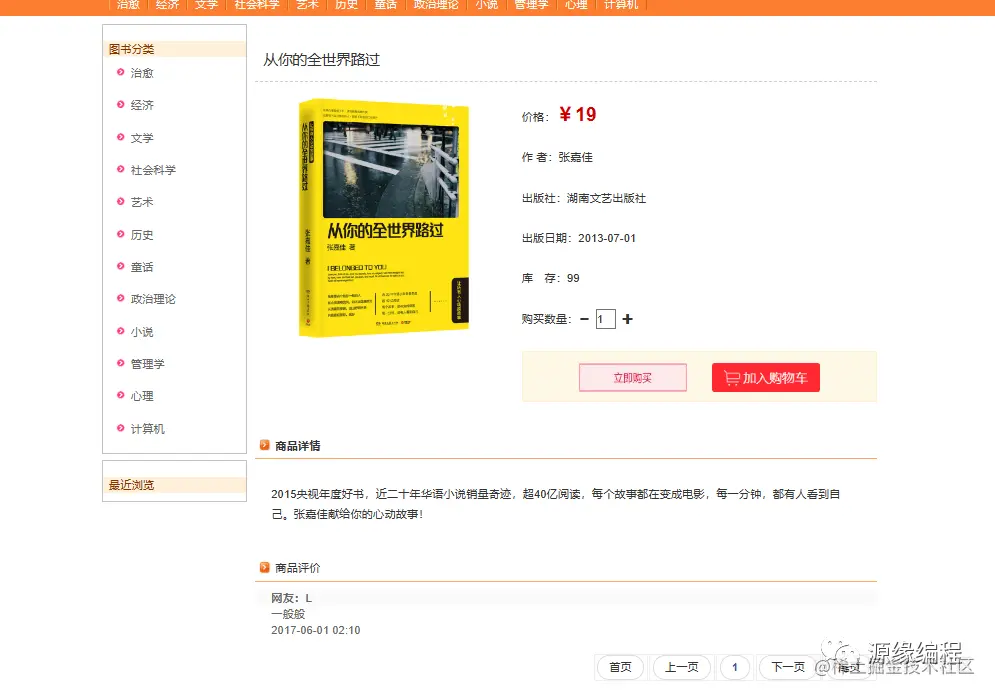Screen dimensions: 995x697
Task: Click the bullet icon beside 小说 category
Action: pos(121,331)
